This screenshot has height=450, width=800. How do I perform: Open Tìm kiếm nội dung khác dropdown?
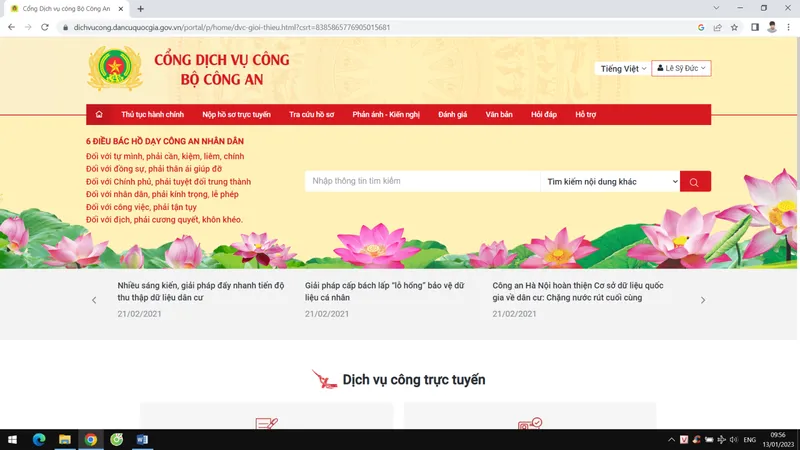(610, 182)
